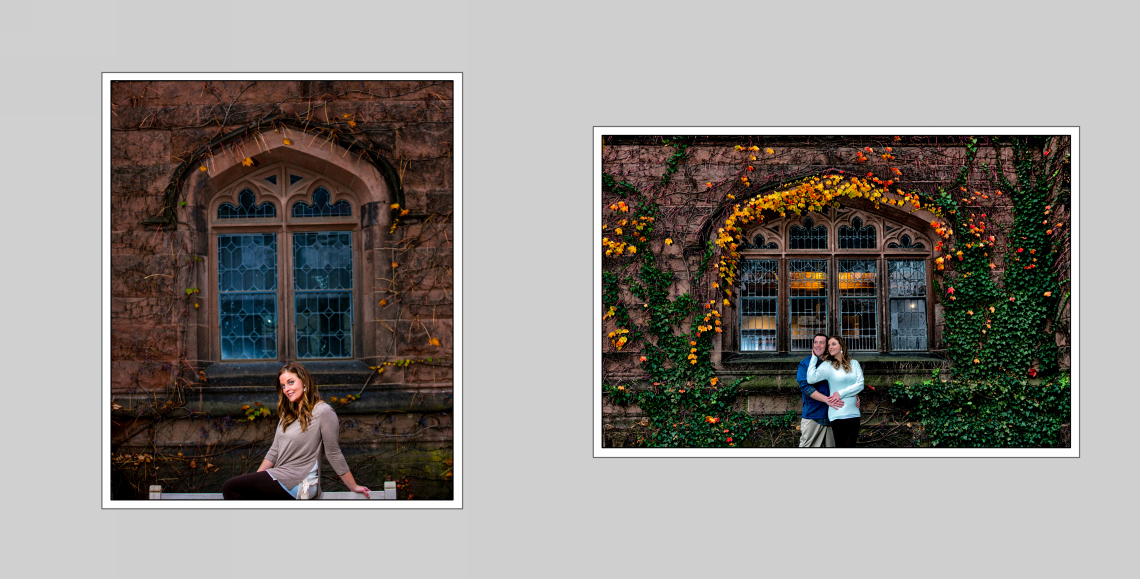This screenshot has height=579, width=1140.
Task: Click the glowing orange pane in the right window
Action: point(807,281)
